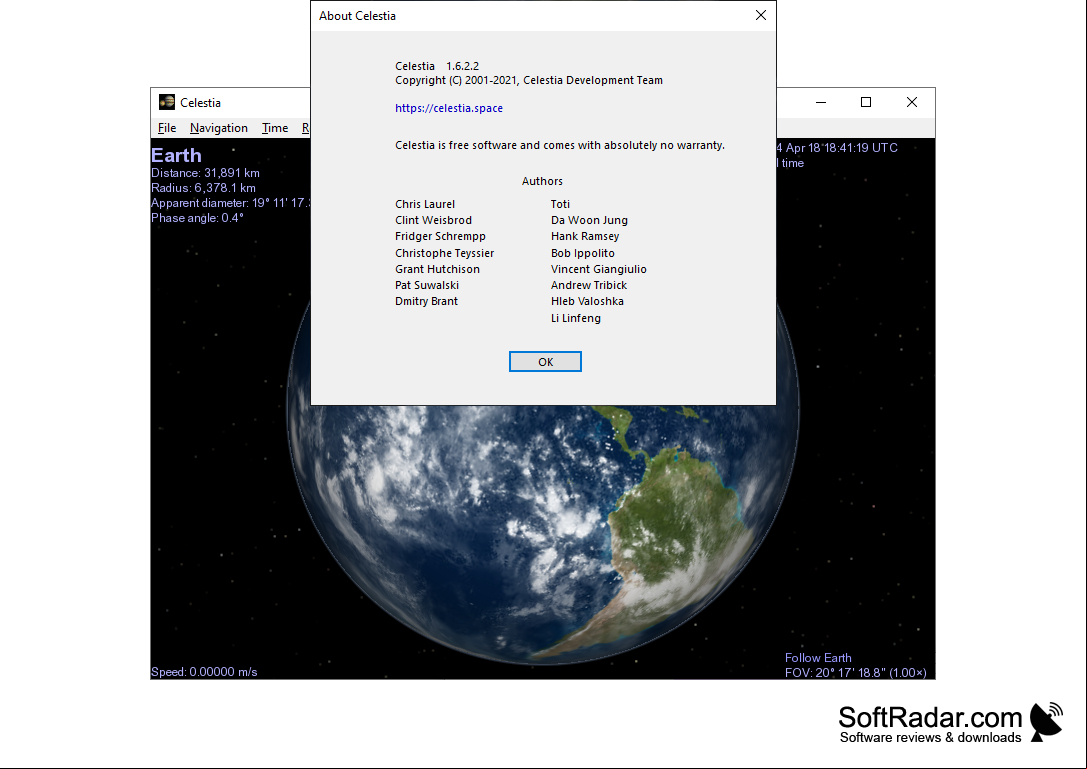
Task: Click the OK button in About Celestia
Action: point(545,361)
